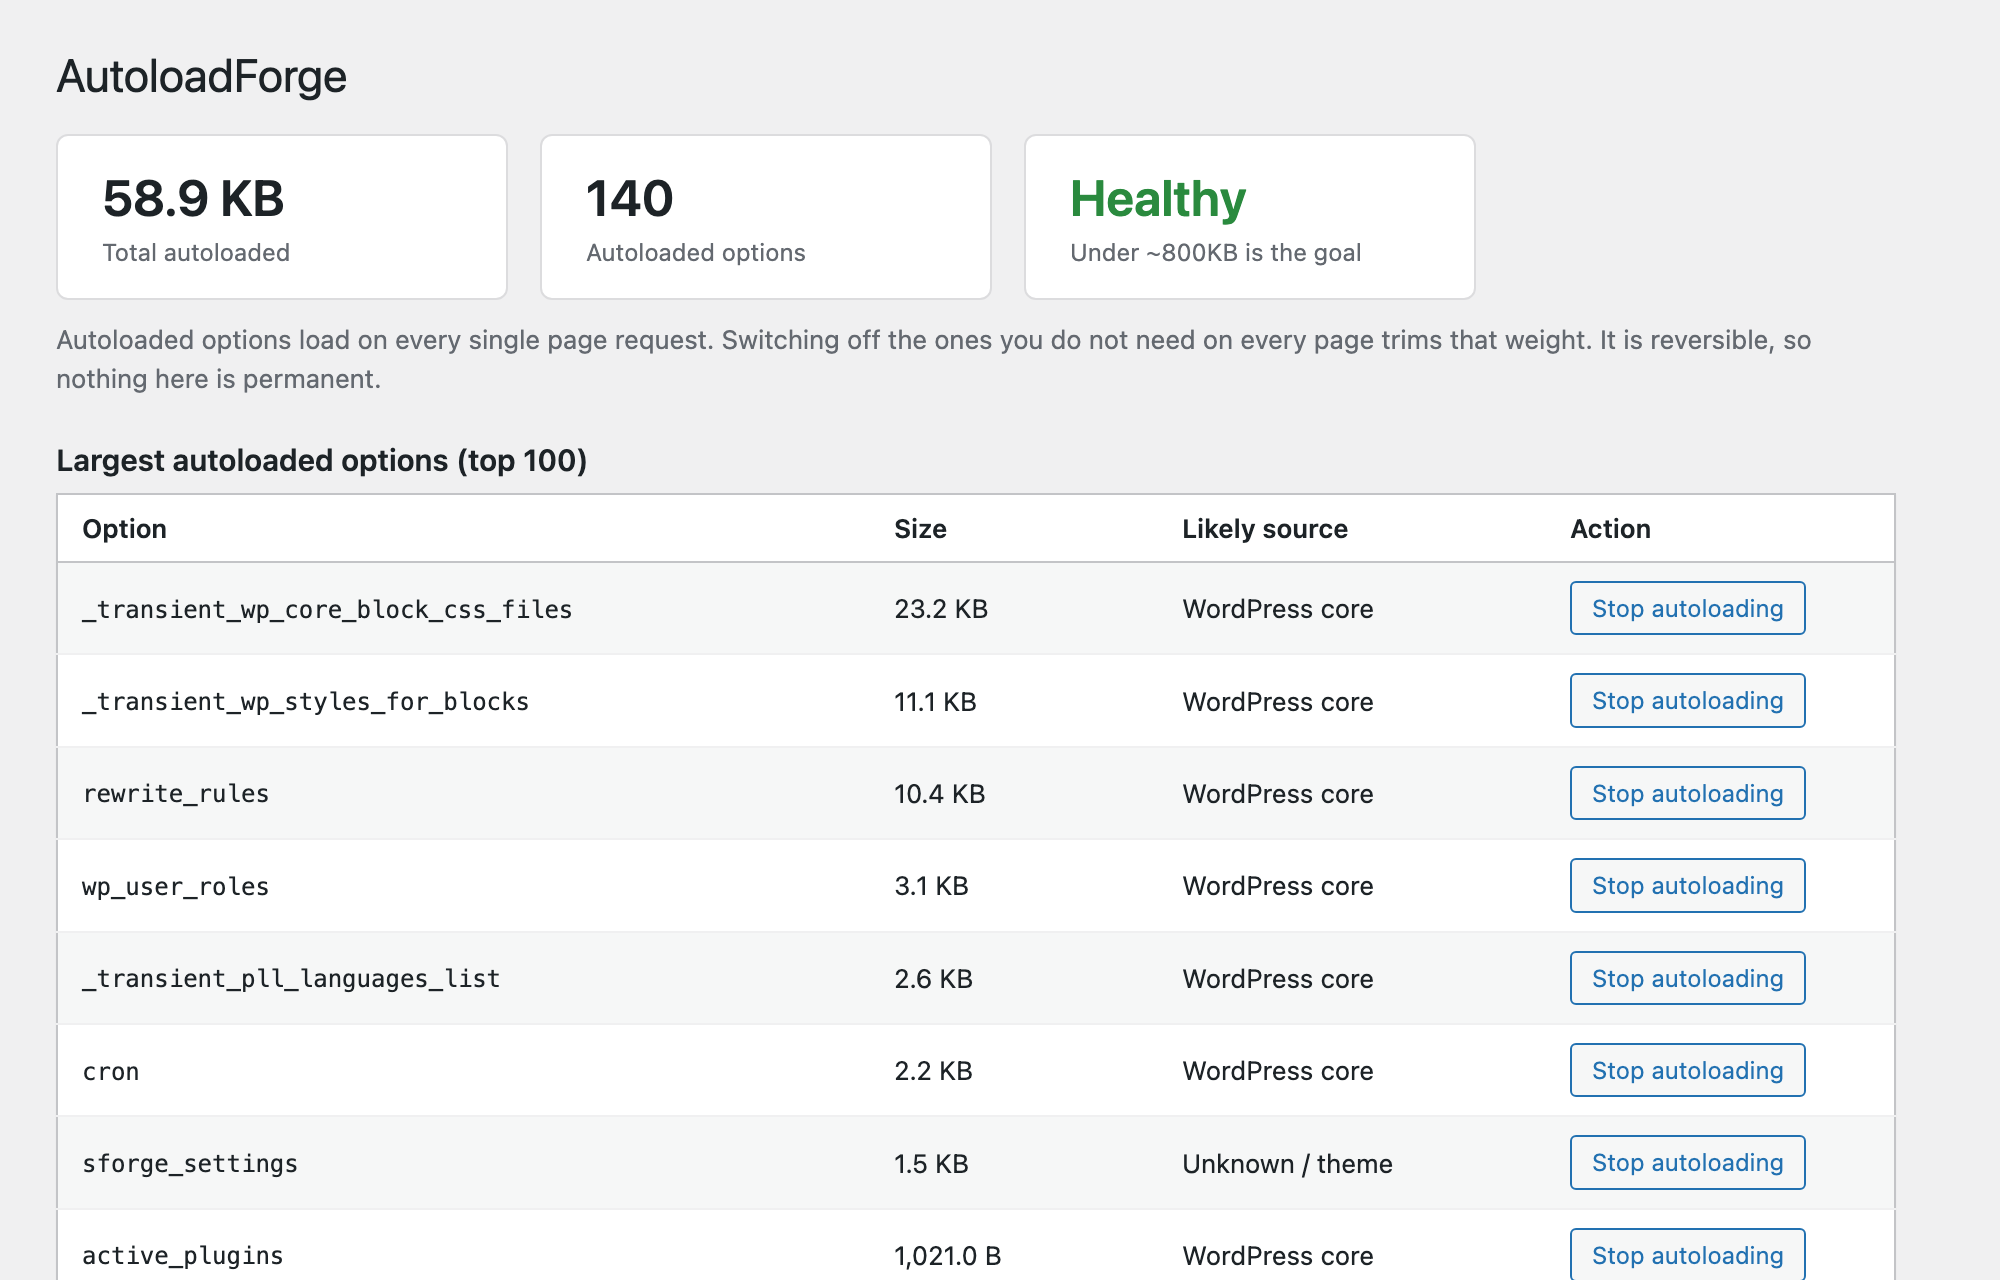Stop autoloading sforge_settings
This screenshot has height=1280, width=2000.
1687,1162
